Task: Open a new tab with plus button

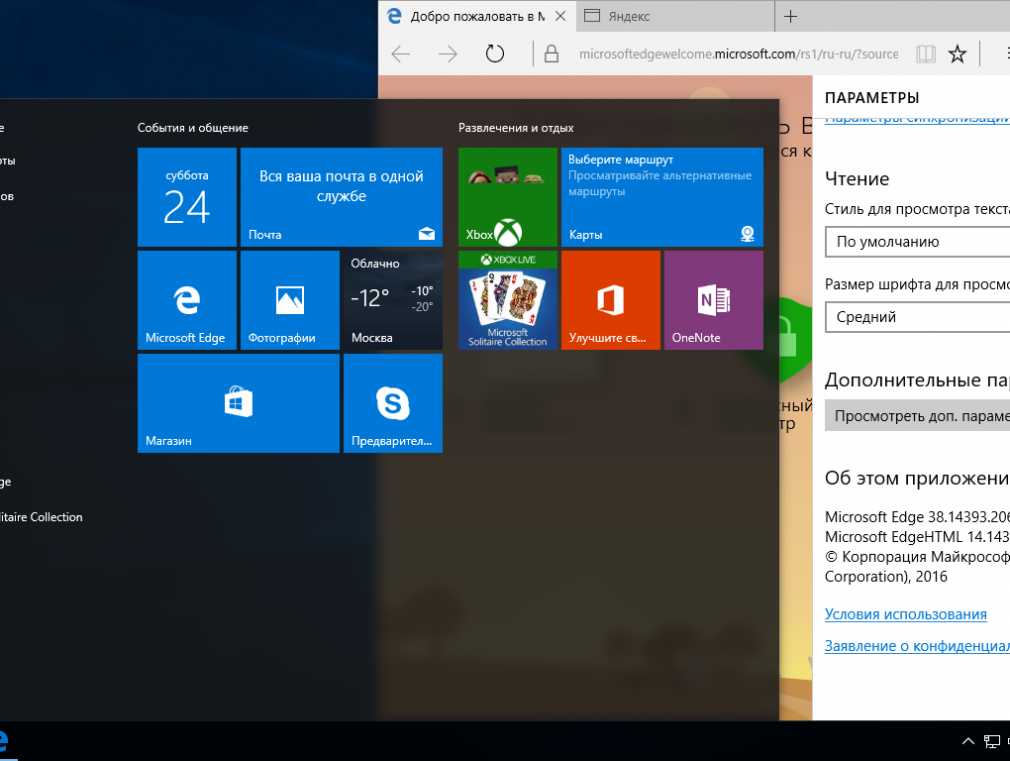Action: [790, 16]
